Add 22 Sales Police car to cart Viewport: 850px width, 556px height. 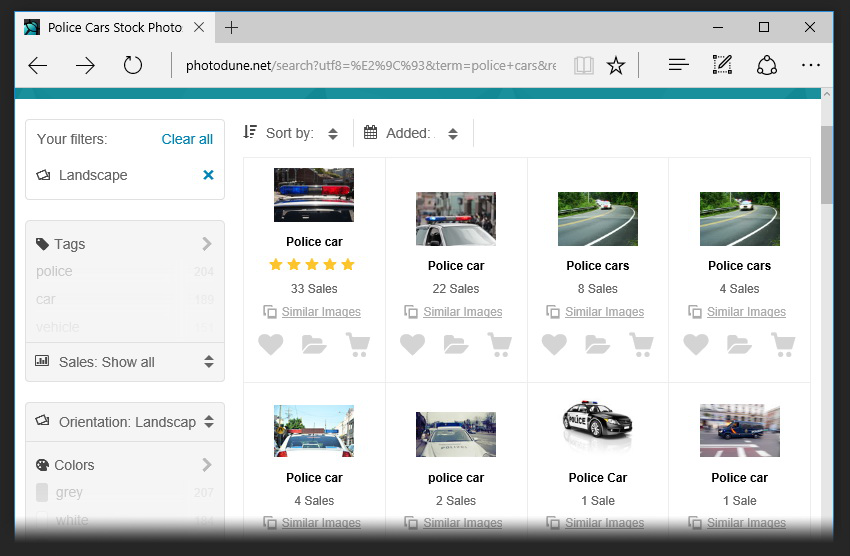pyautogui.click(x=499, y=345)
